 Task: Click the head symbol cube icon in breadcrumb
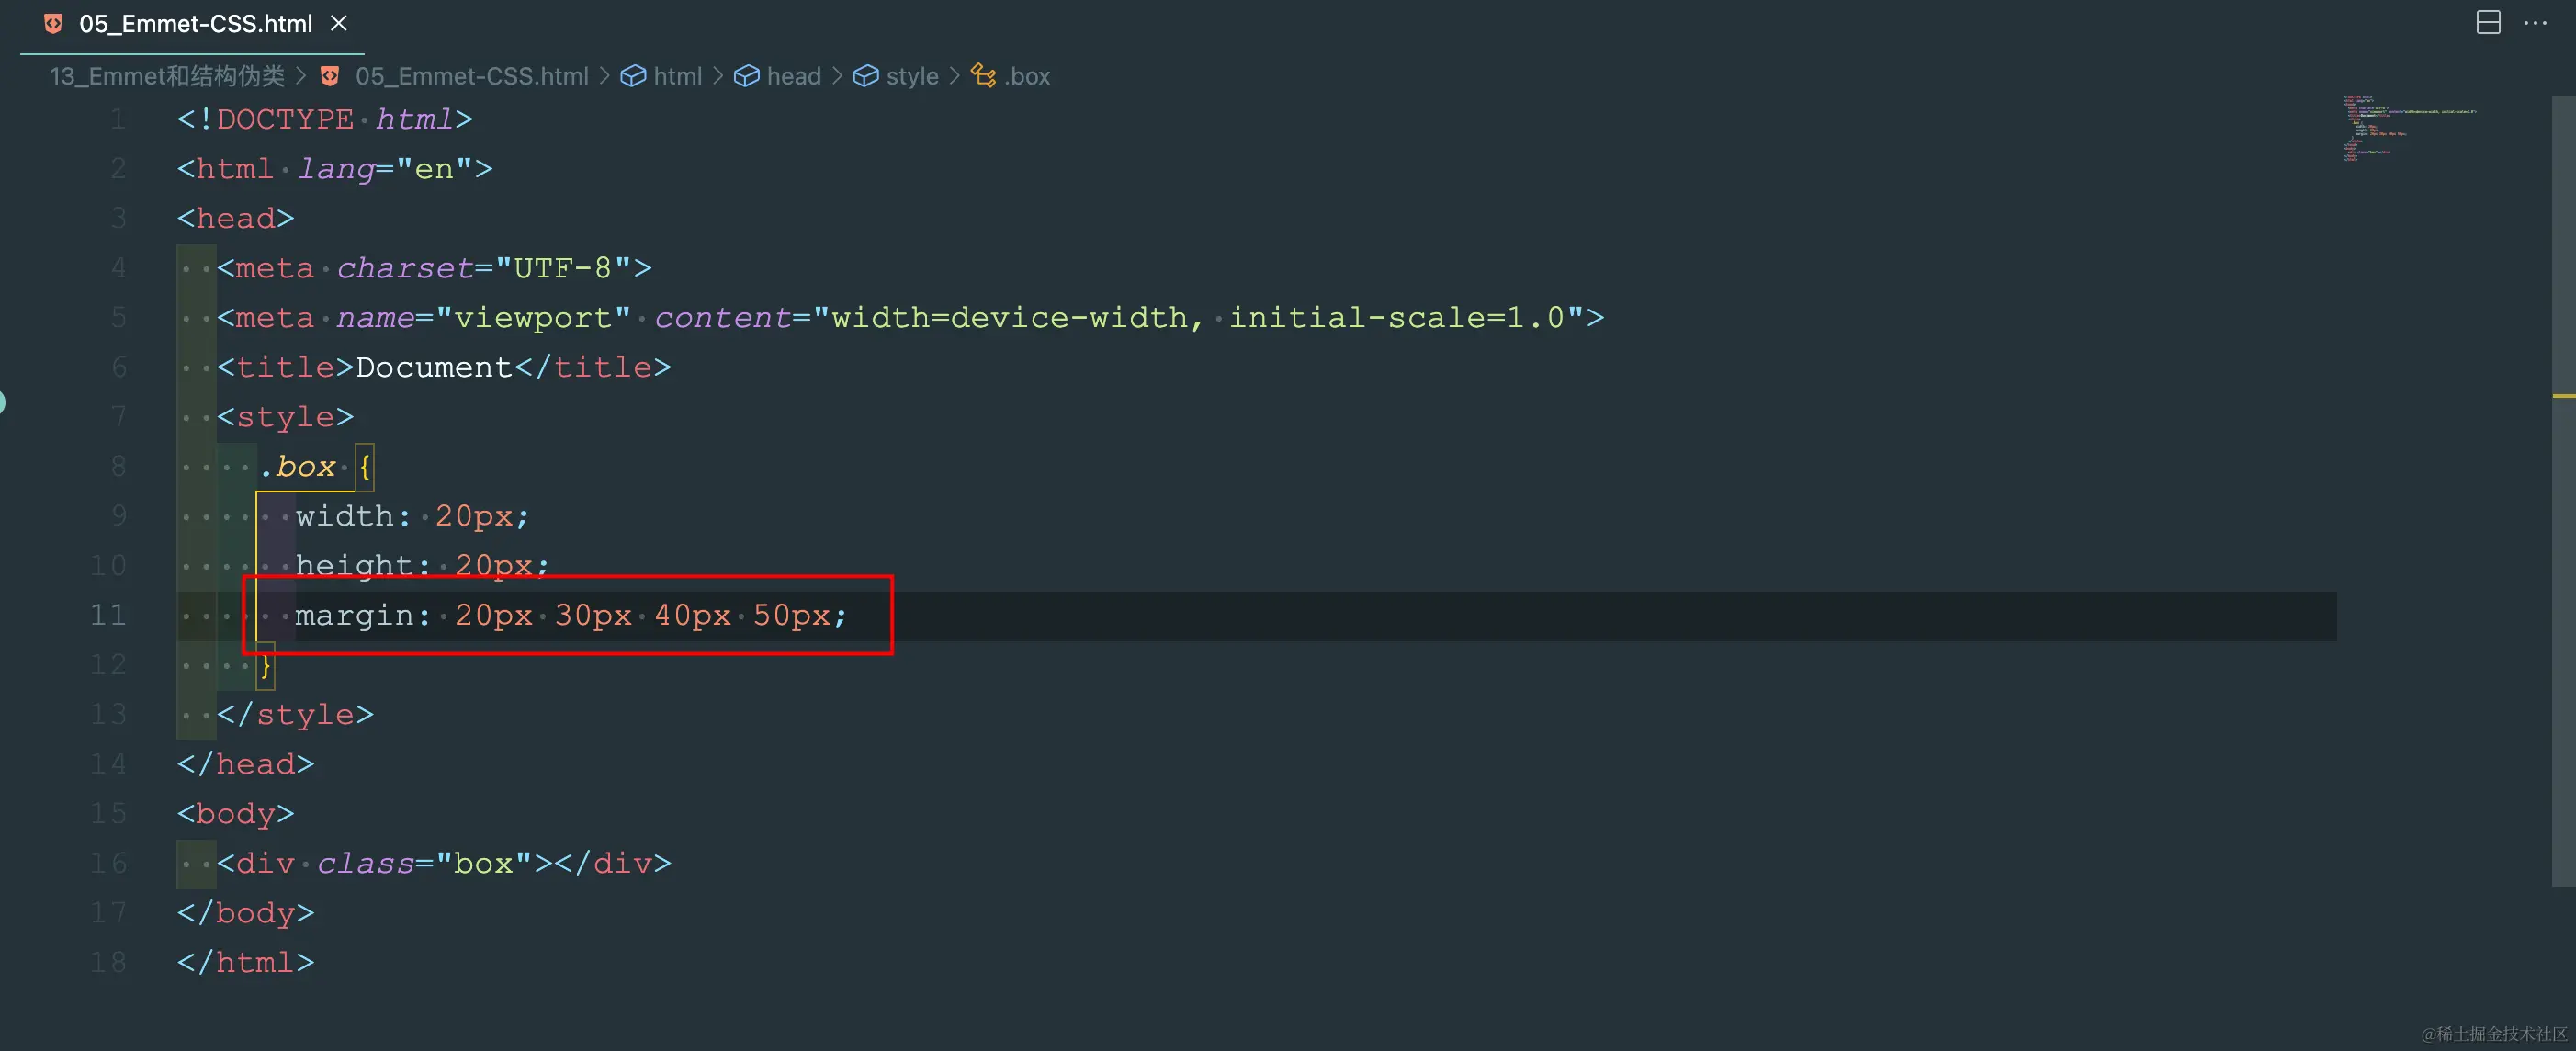746,76
